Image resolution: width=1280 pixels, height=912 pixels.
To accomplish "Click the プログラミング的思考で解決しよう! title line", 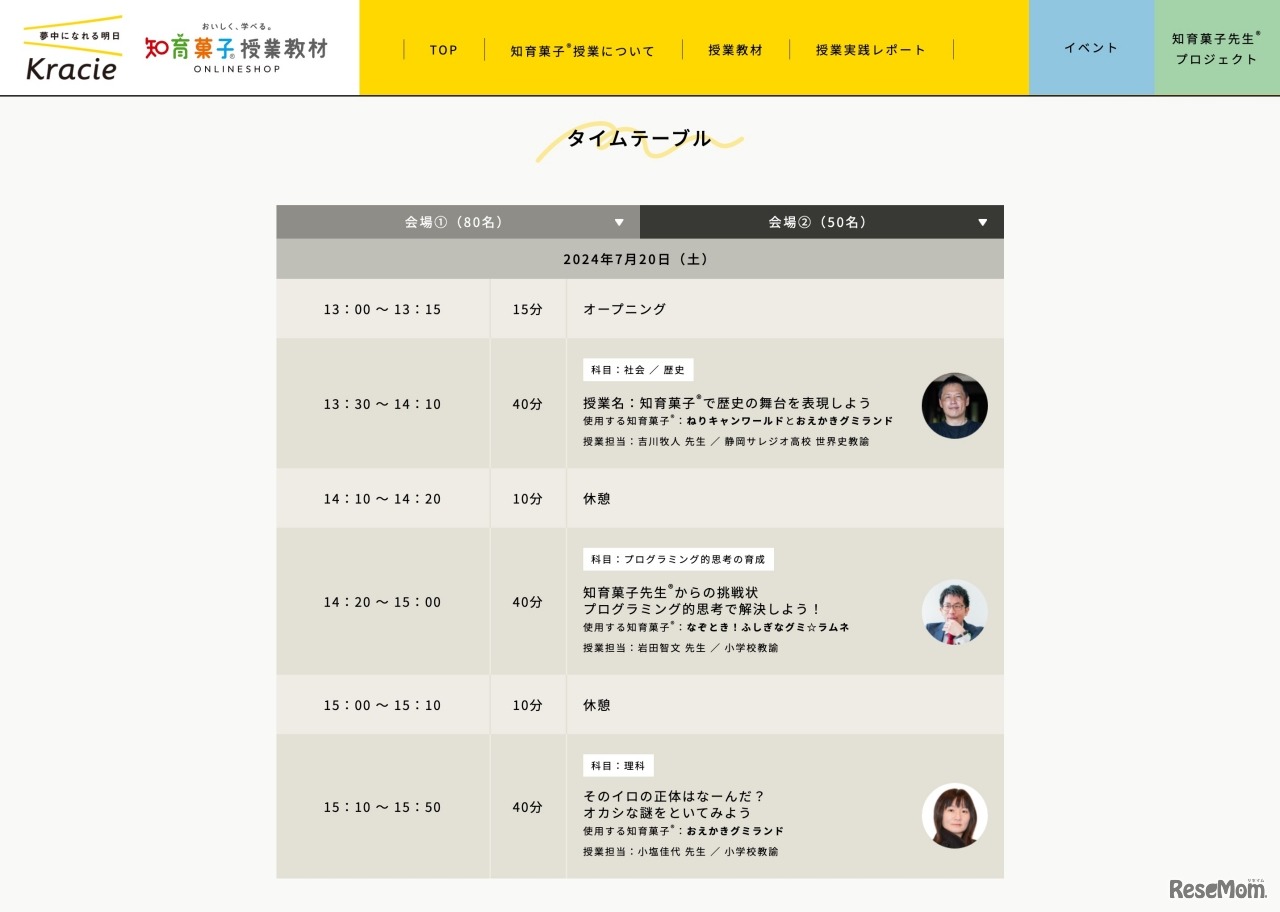I will [702, 608].
